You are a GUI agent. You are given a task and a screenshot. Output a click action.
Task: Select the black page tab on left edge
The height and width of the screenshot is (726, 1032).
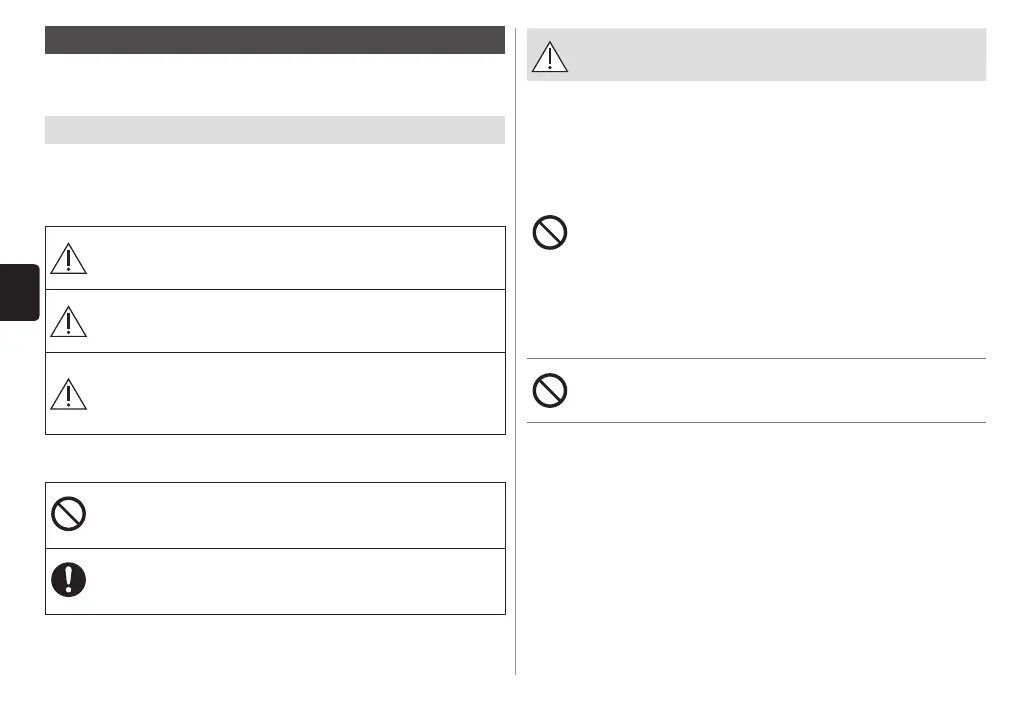pos(19,292)
